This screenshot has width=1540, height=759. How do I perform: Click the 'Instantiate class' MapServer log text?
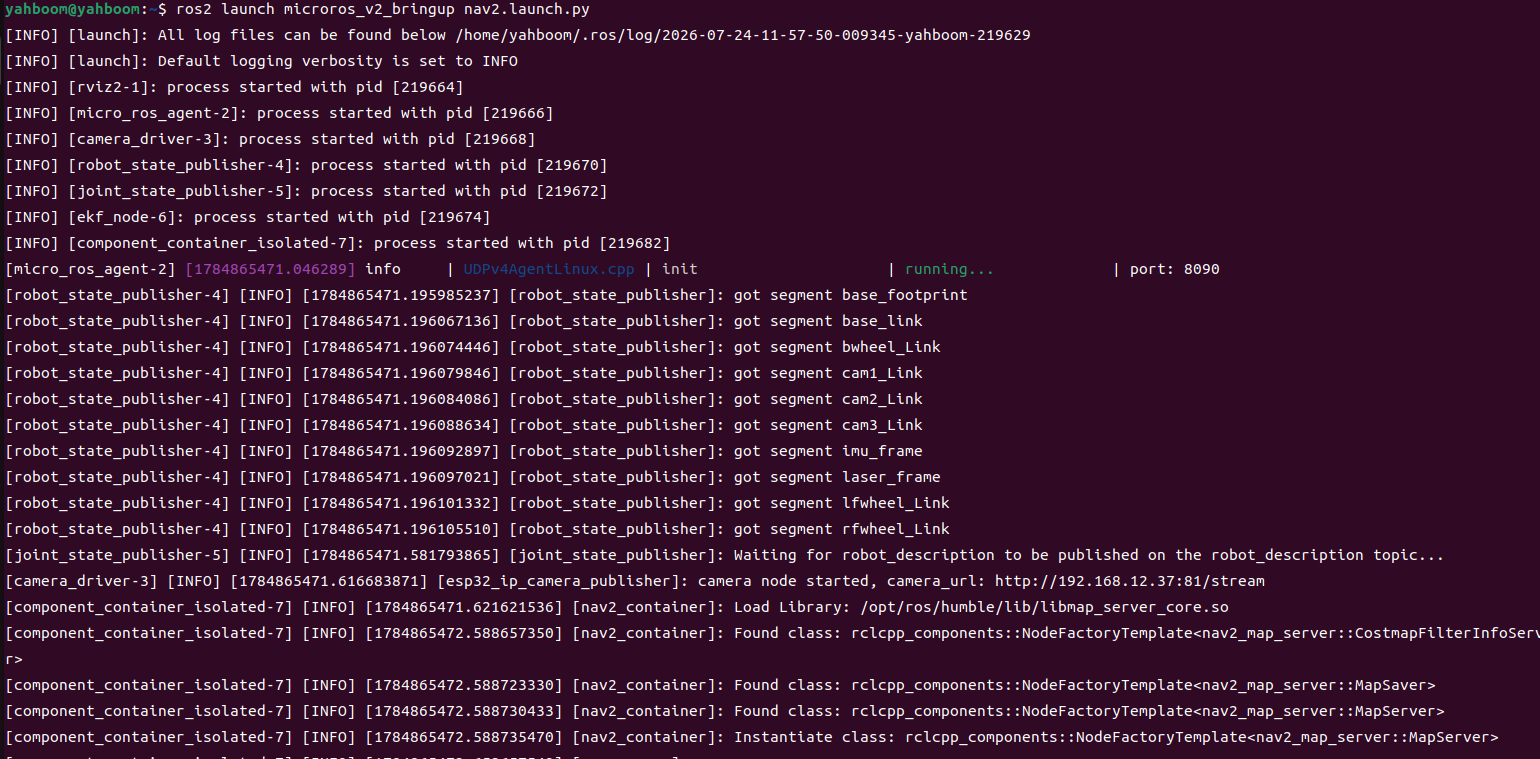pyautogui.click(x=1116, y=737)
